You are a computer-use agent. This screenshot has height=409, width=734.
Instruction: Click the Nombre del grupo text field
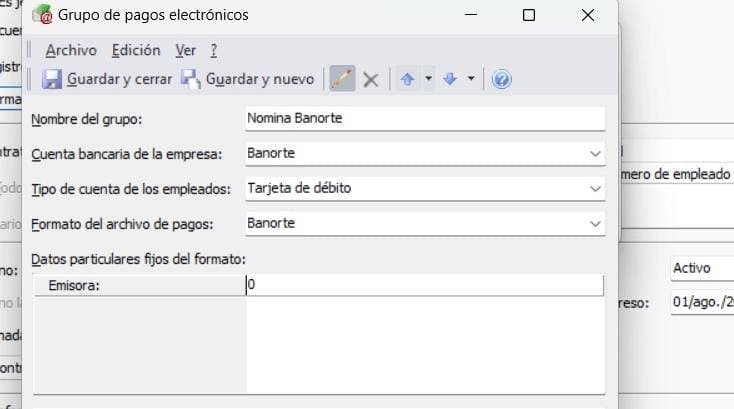[x=425, y=119]
